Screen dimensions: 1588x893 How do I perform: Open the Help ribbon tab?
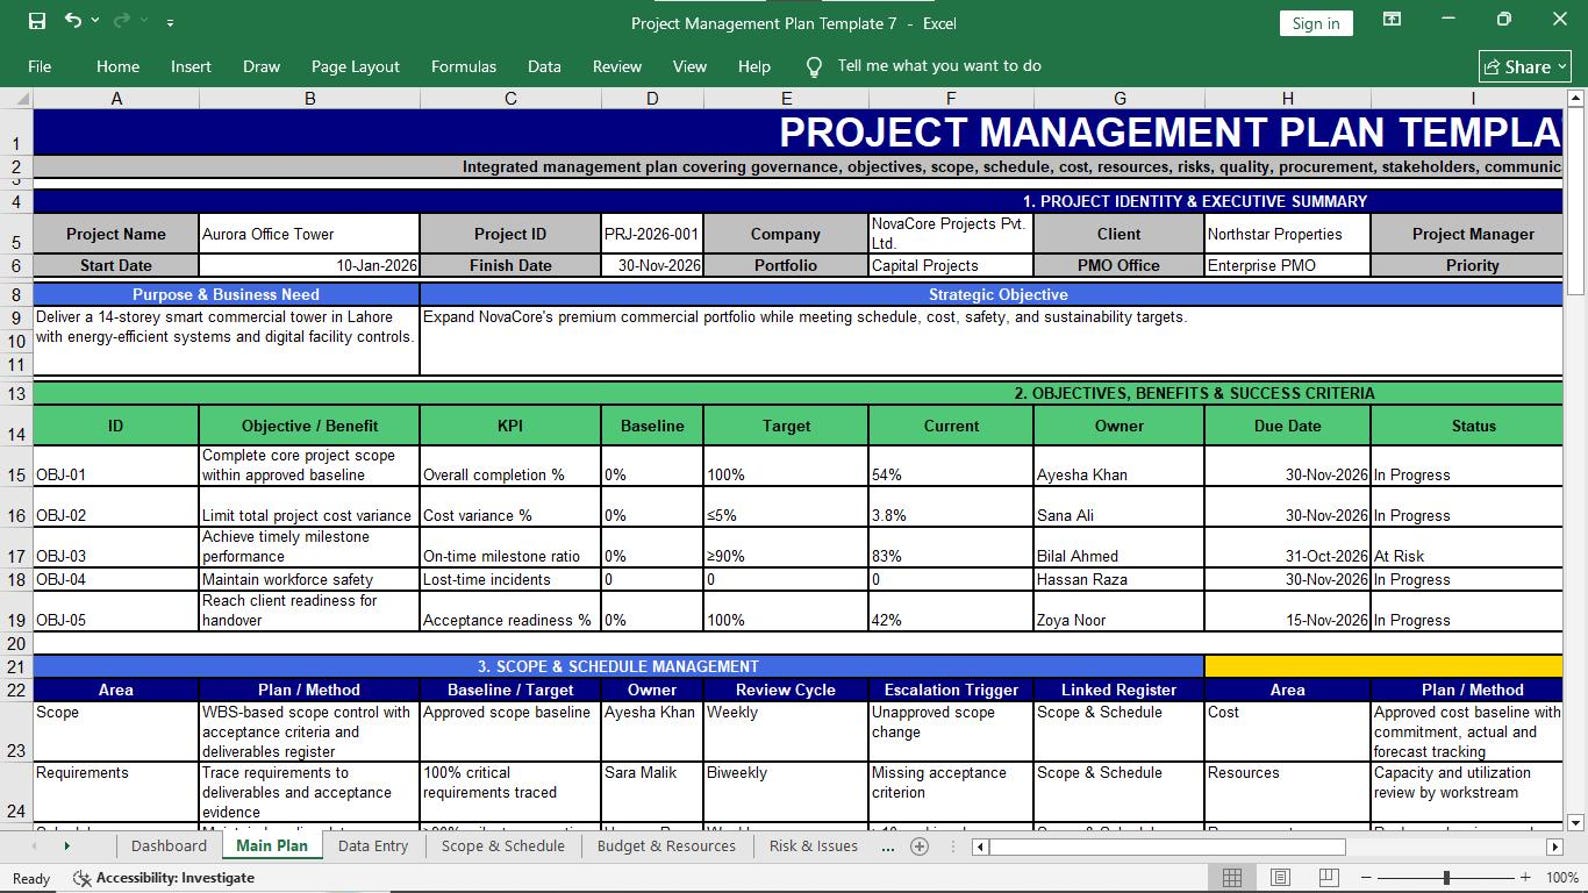point(754,67)
